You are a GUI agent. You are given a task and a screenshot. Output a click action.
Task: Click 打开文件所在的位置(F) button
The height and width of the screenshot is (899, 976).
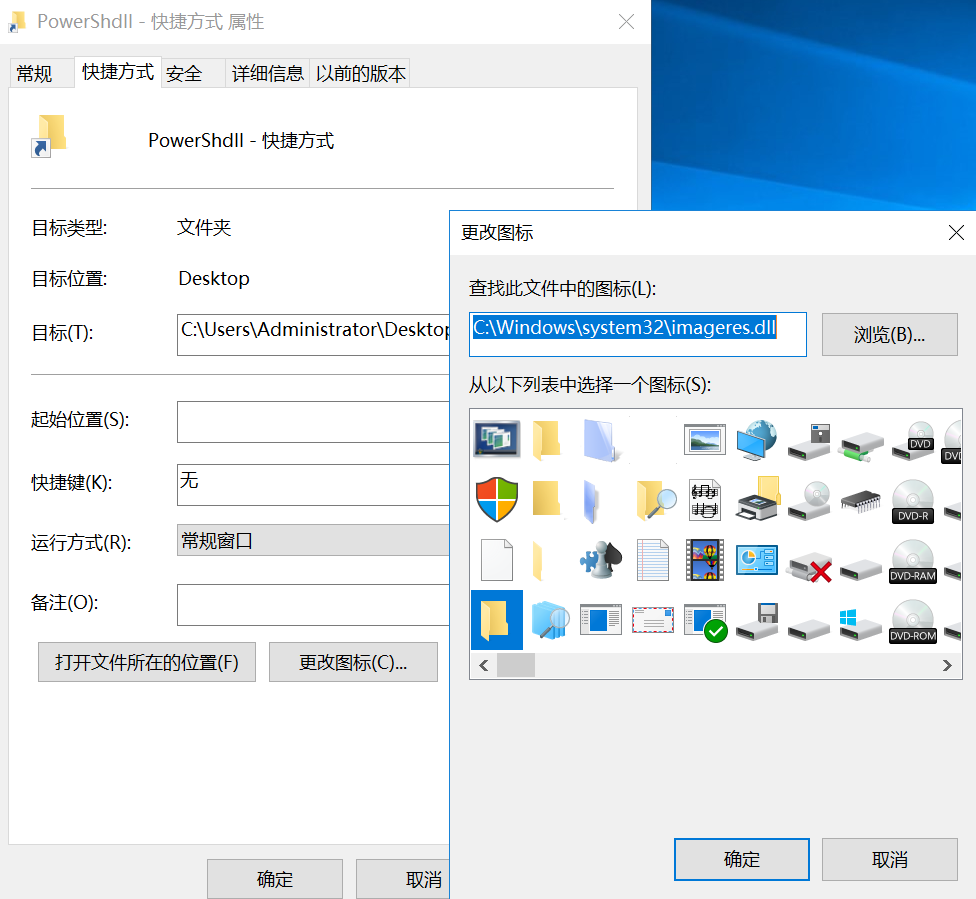(x=147, y=662)
